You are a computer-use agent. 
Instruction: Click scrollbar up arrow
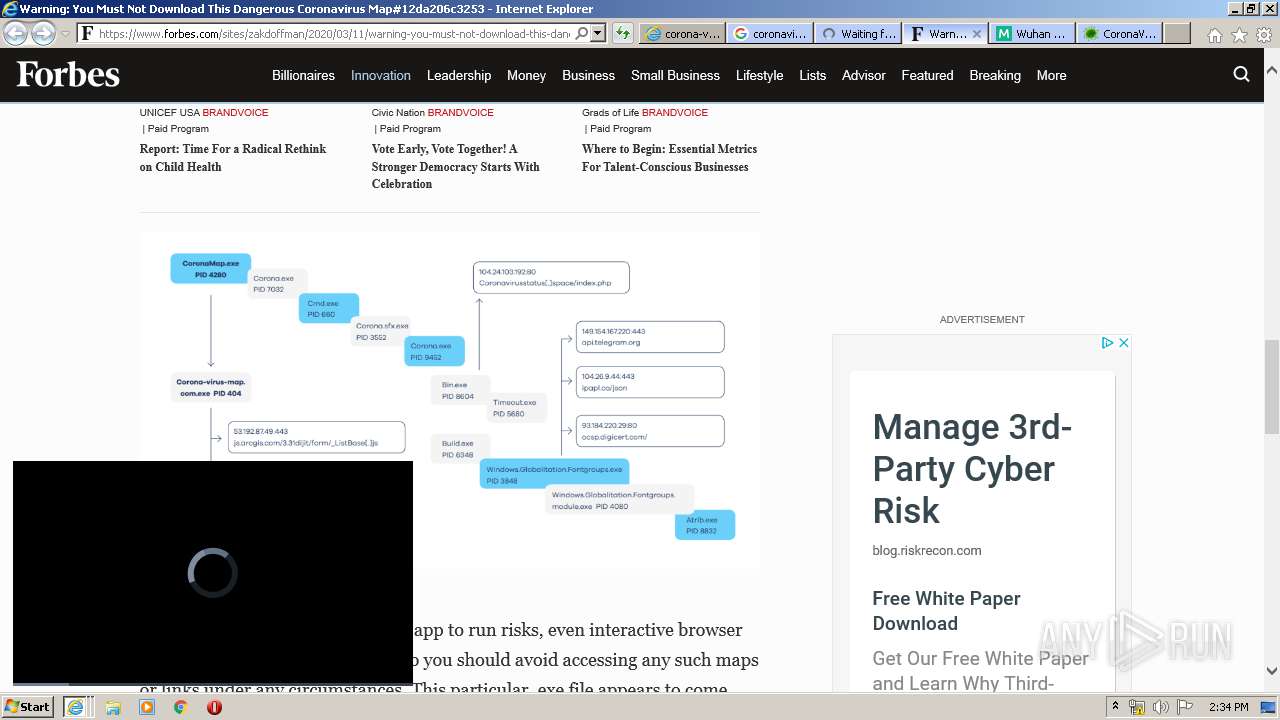click(x=1271, y=71)
